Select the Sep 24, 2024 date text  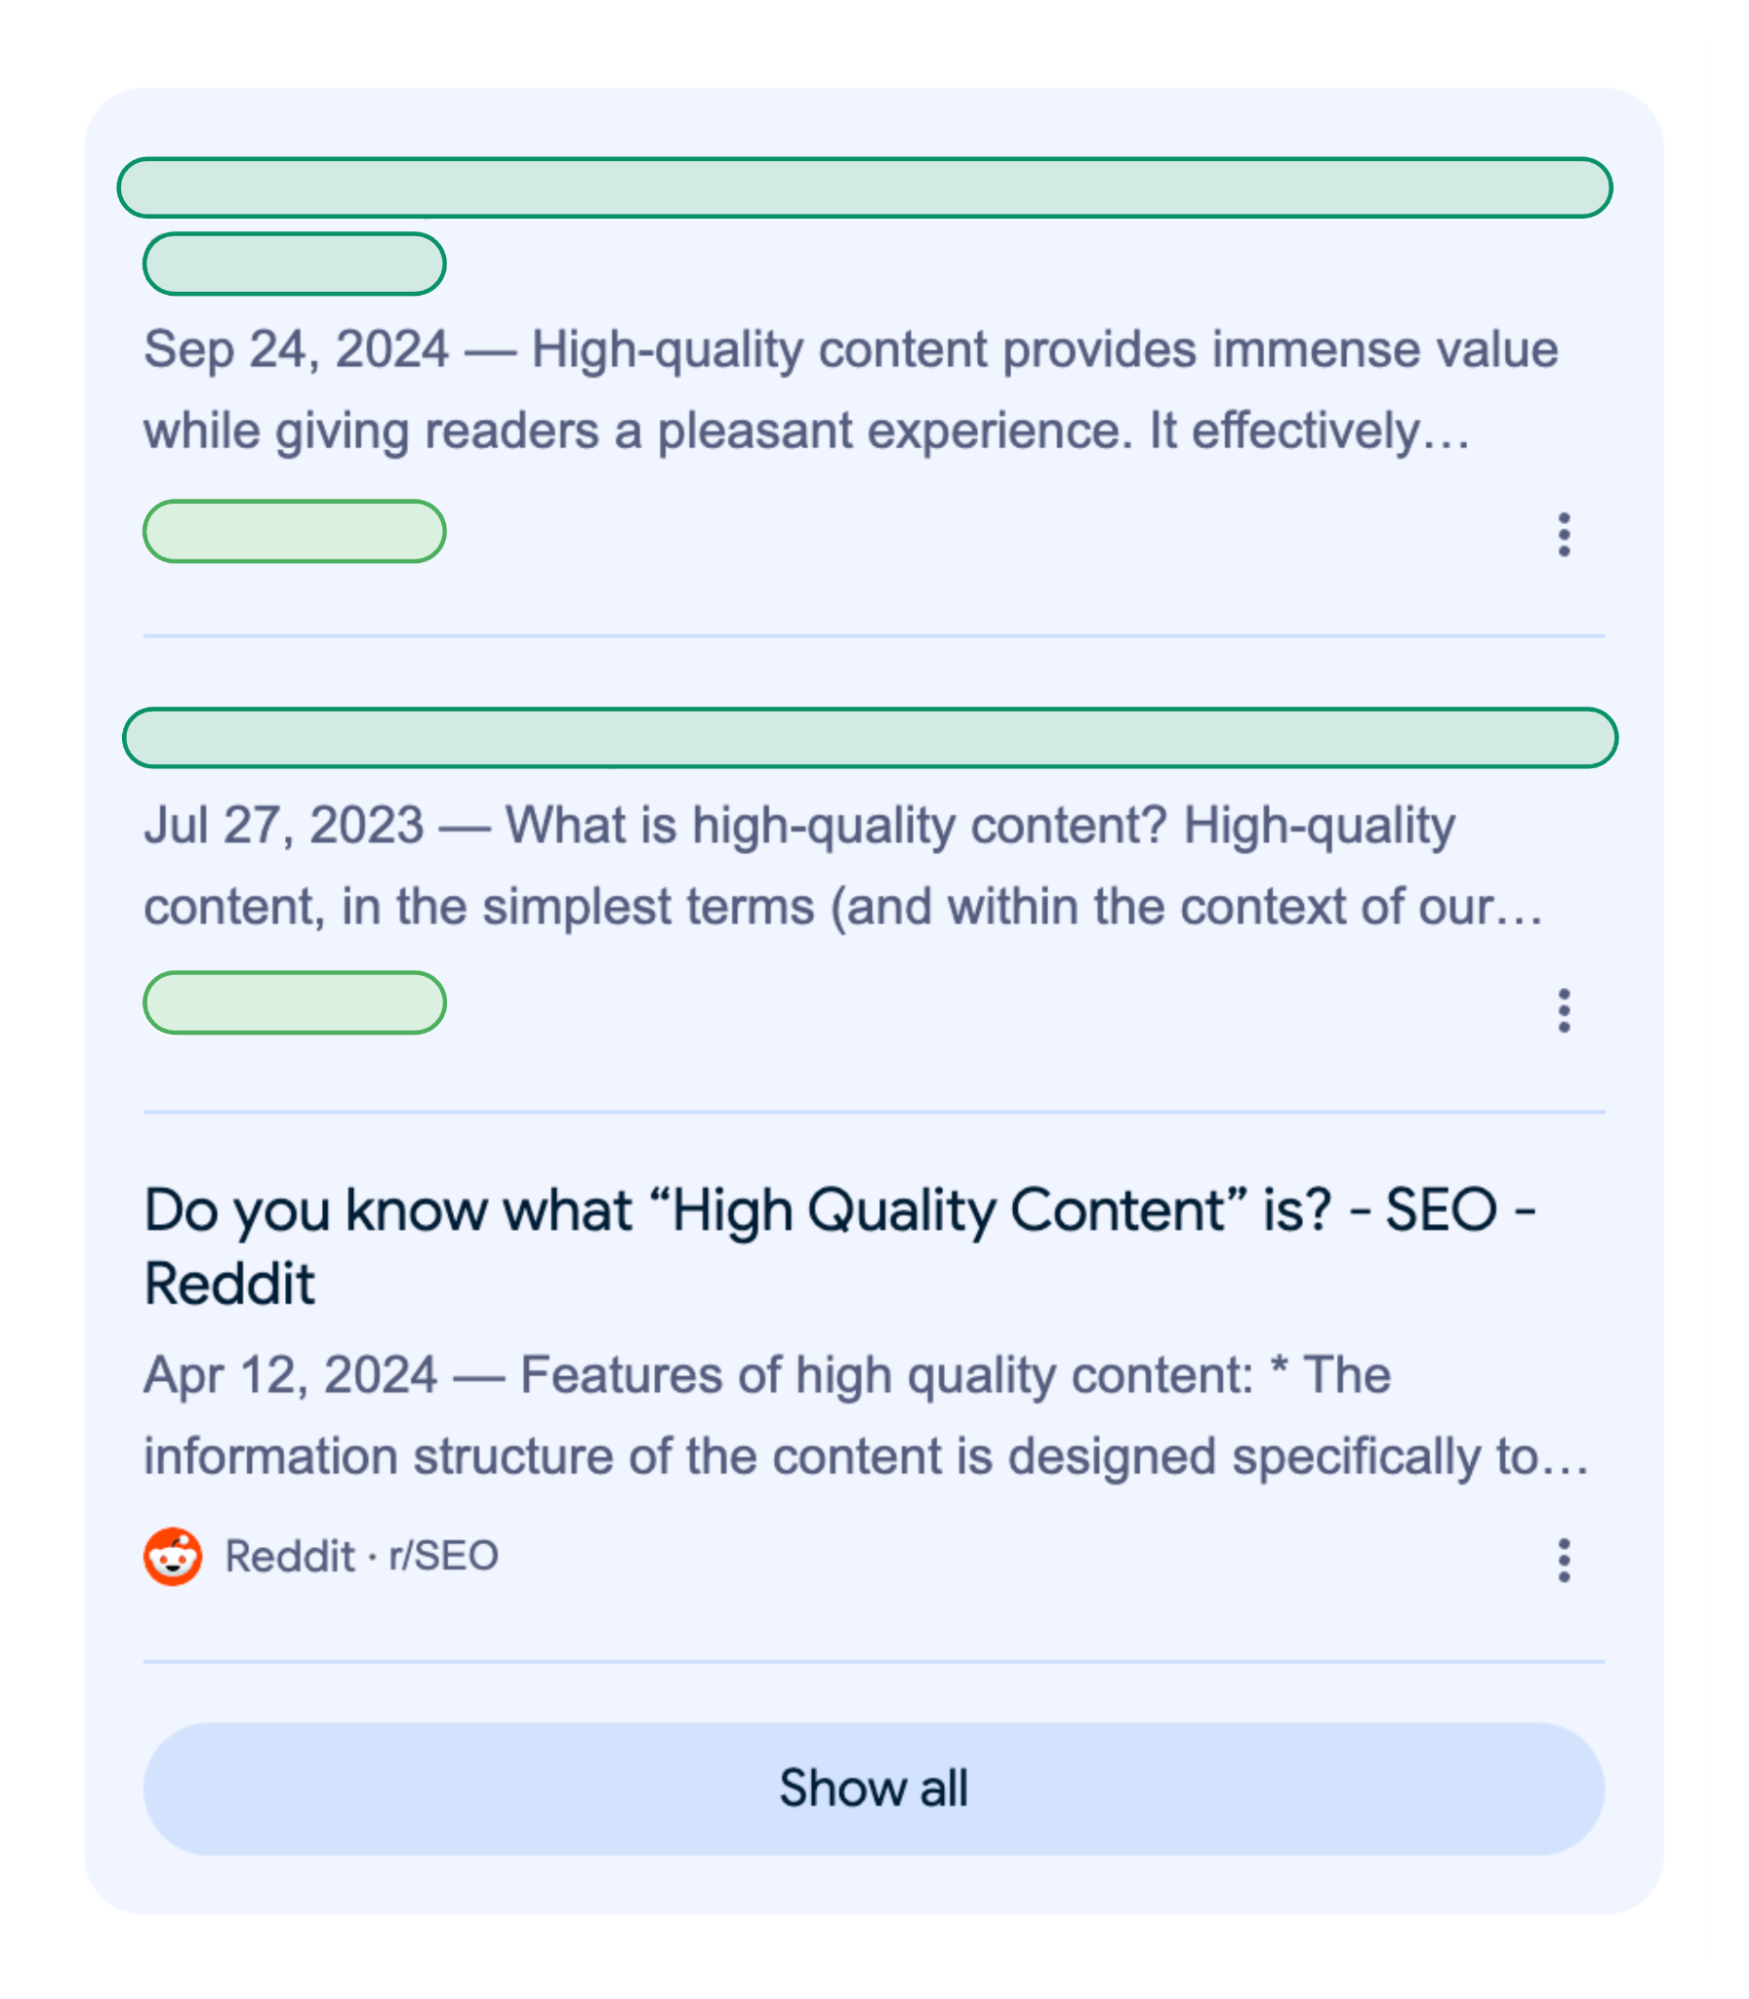pos(297,350)
